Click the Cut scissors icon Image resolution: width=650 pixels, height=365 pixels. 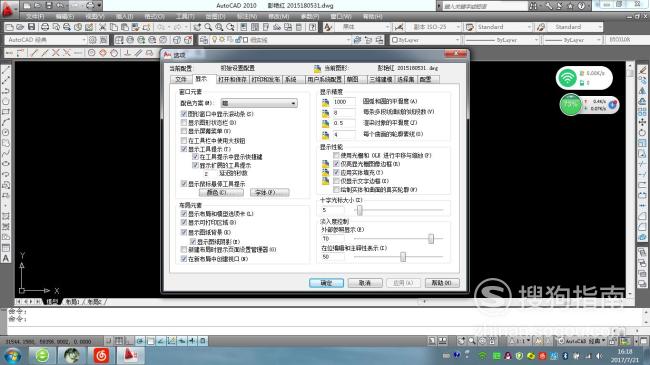102,27
